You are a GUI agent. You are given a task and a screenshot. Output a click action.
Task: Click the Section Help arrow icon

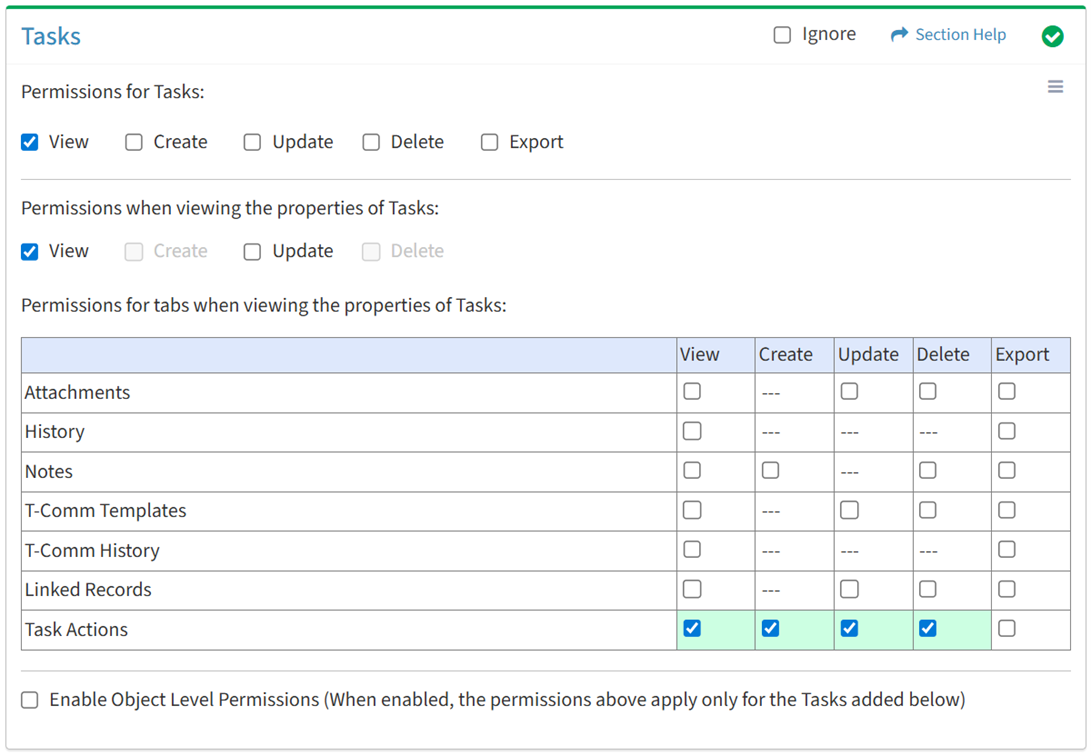point(899,35)
